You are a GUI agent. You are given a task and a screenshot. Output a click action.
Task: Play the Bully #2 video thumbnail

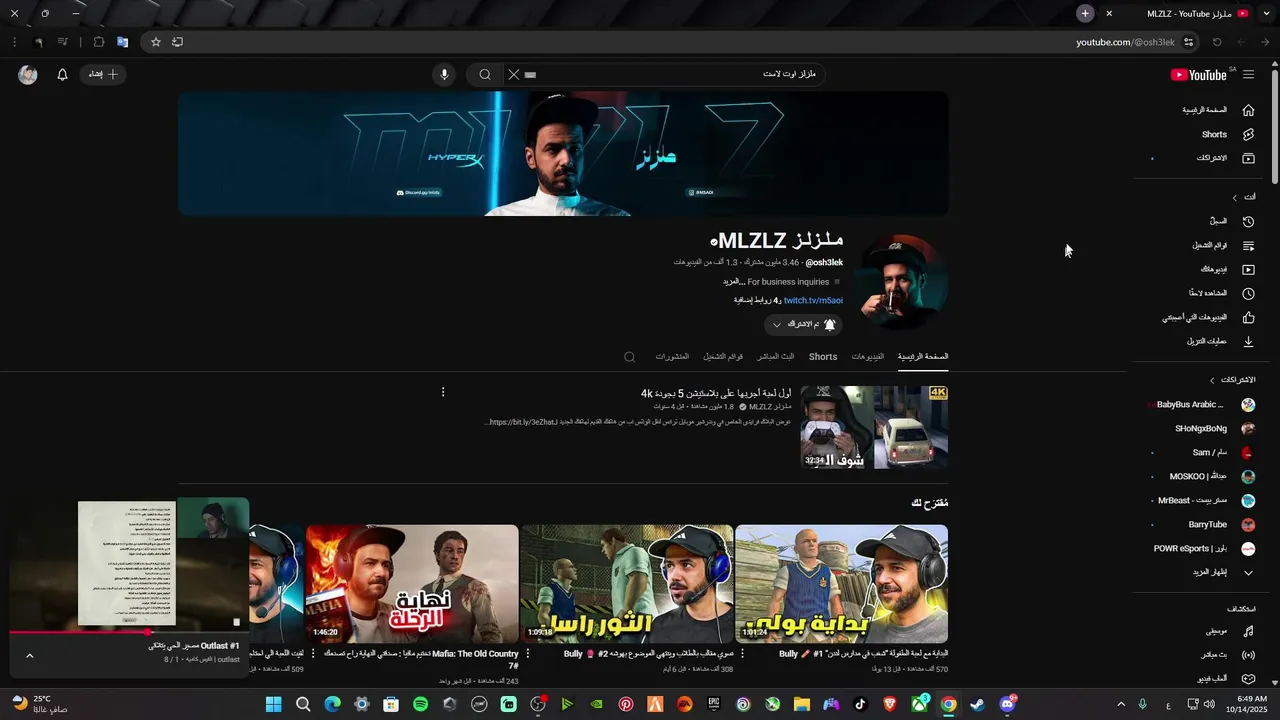pyautogui.click(x=627, y=583)
